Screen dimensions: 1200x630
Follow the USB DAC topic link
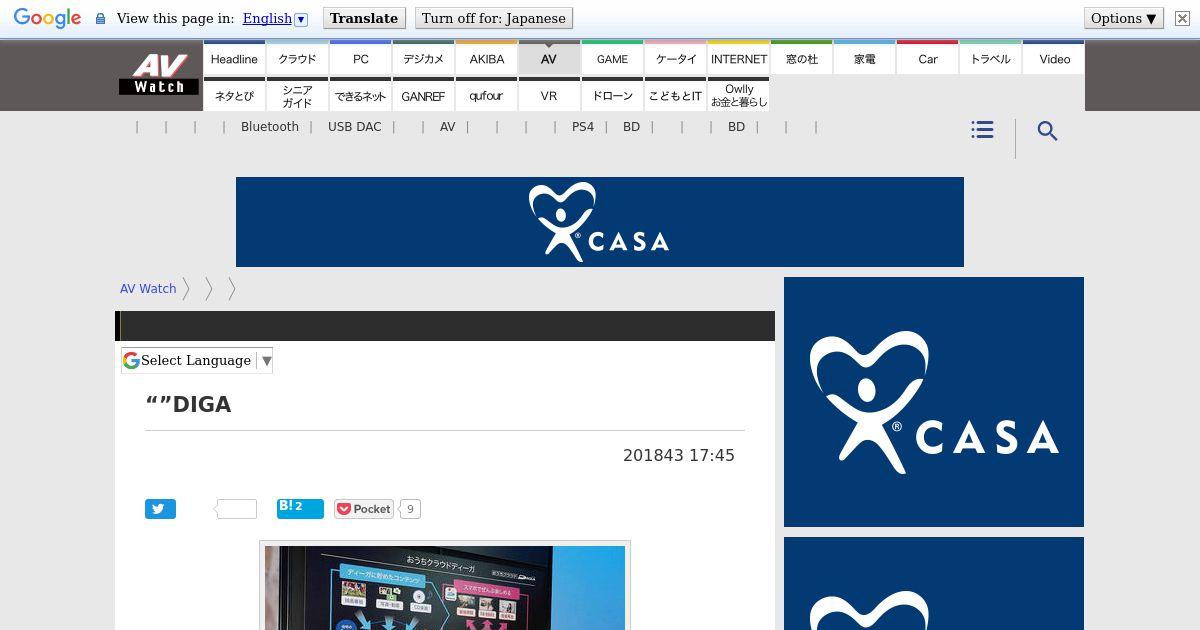tap(354, 127)
